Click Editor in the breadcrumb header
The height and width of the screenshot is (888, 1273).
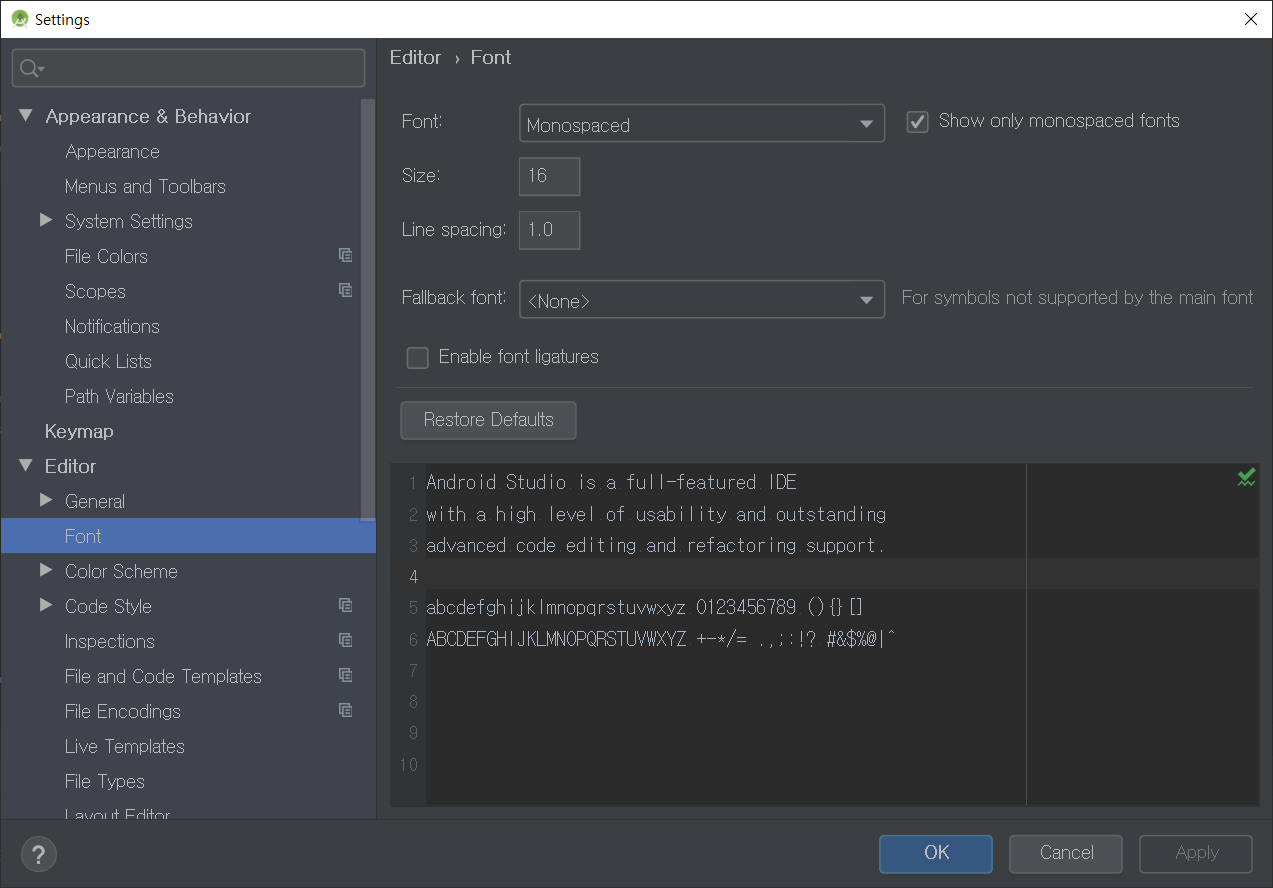click(x=415, y=58)
